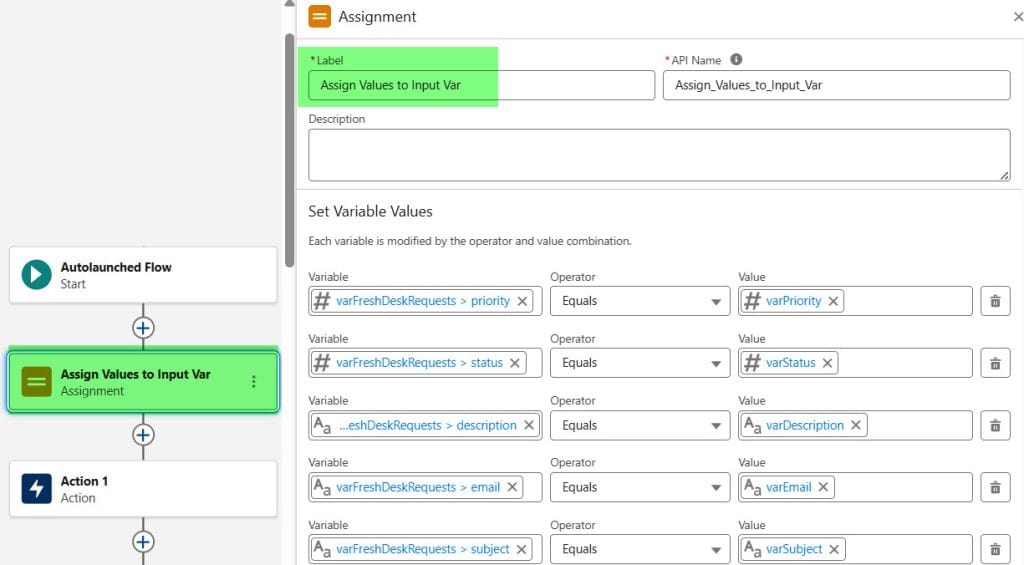Clear the varDescription value pill
This screenshot has width=1024, height=565.
856,425
